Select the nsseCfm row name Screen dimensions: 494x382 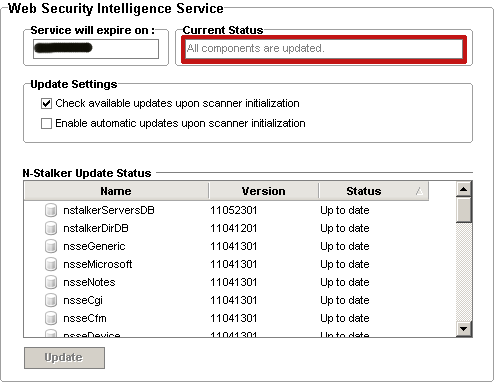85,318
